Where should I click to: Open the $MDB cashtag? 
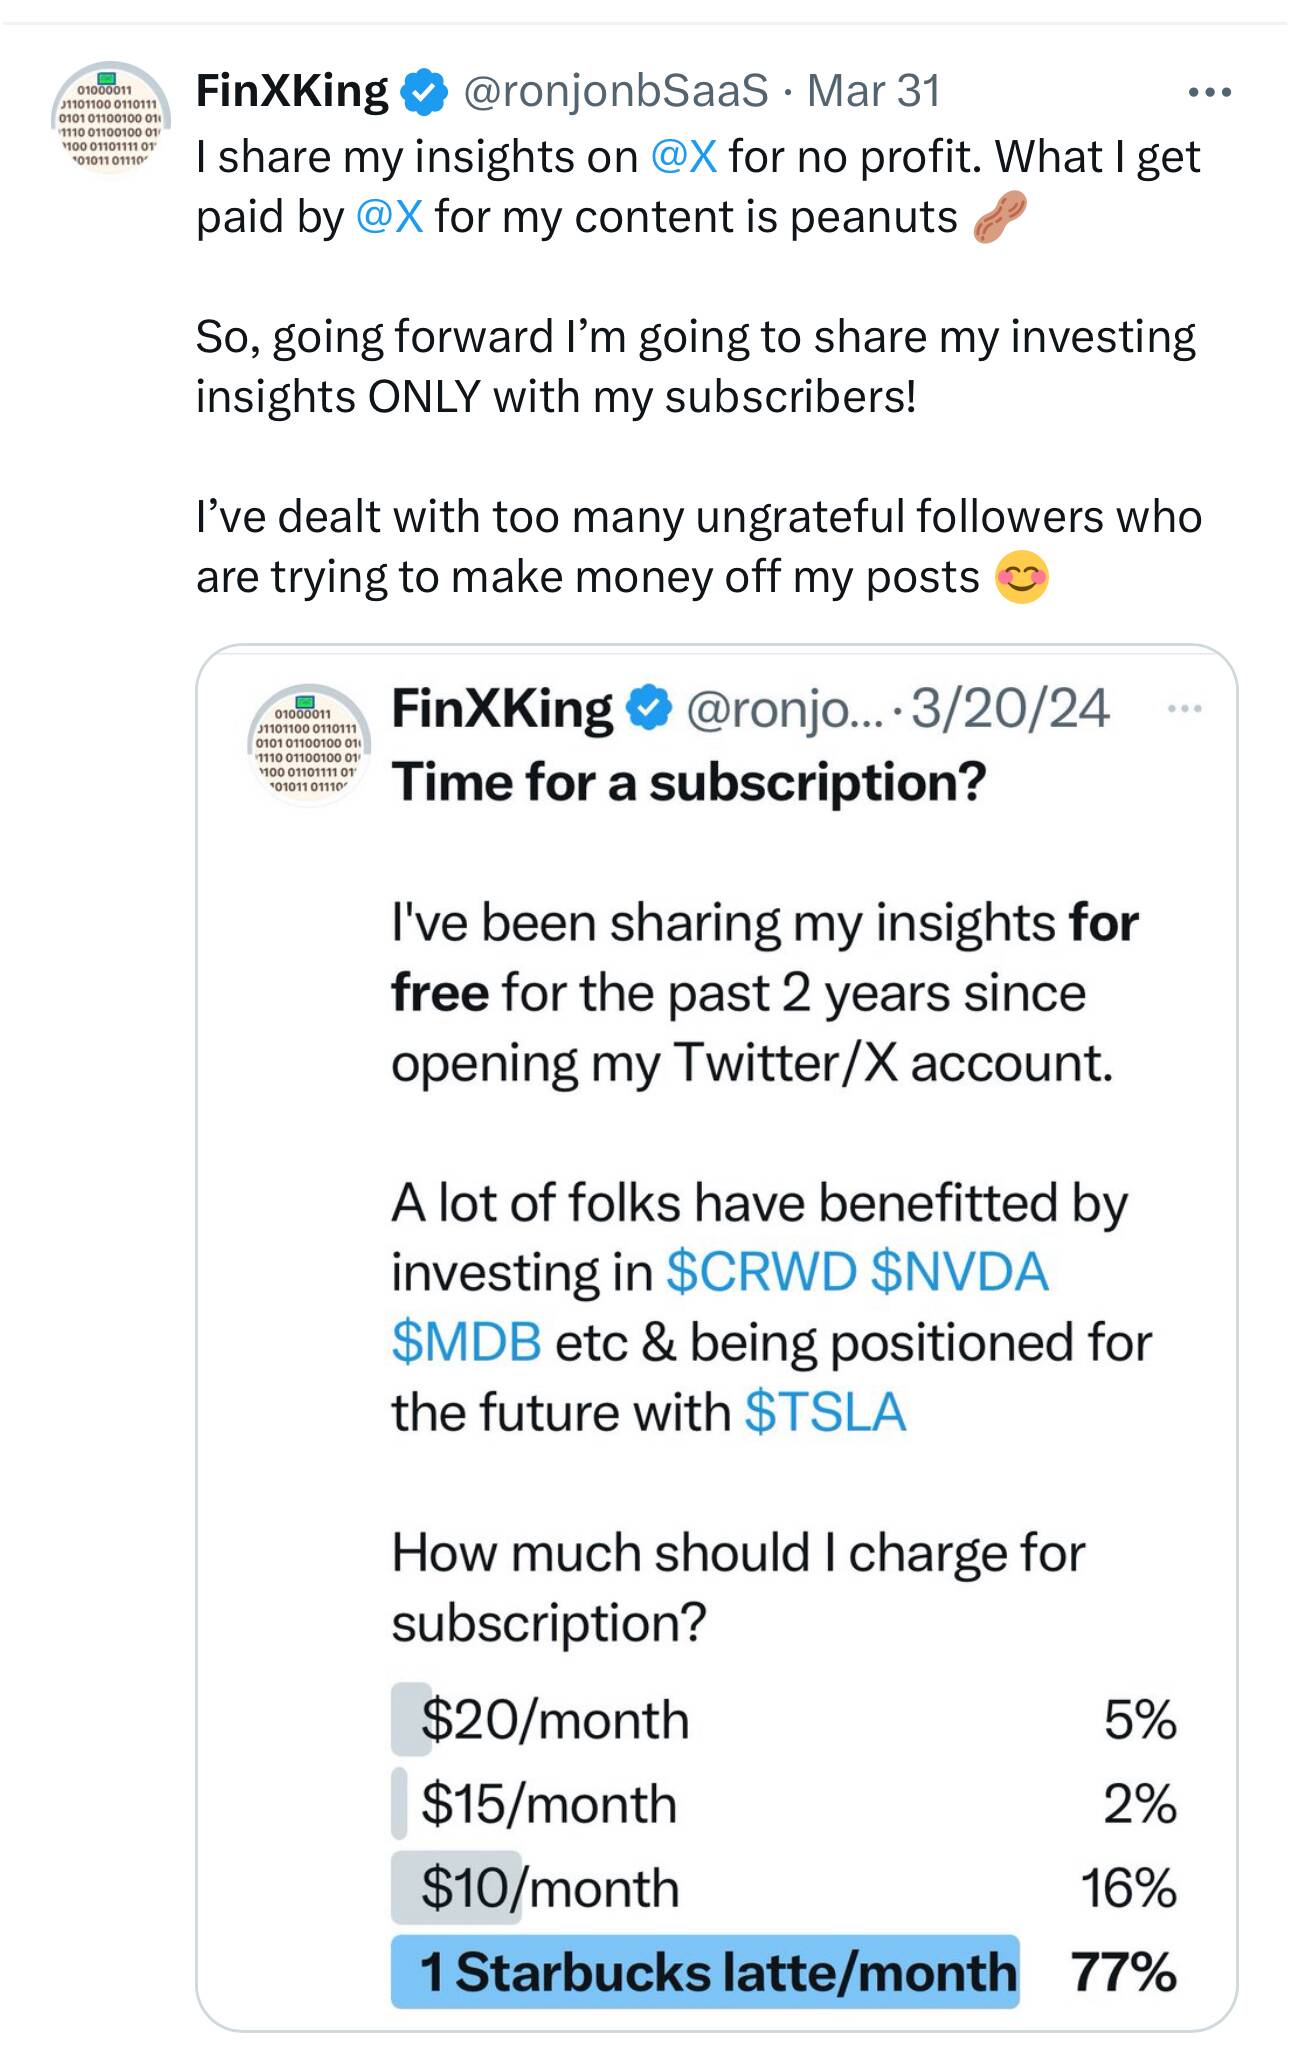pos(466,1342)
